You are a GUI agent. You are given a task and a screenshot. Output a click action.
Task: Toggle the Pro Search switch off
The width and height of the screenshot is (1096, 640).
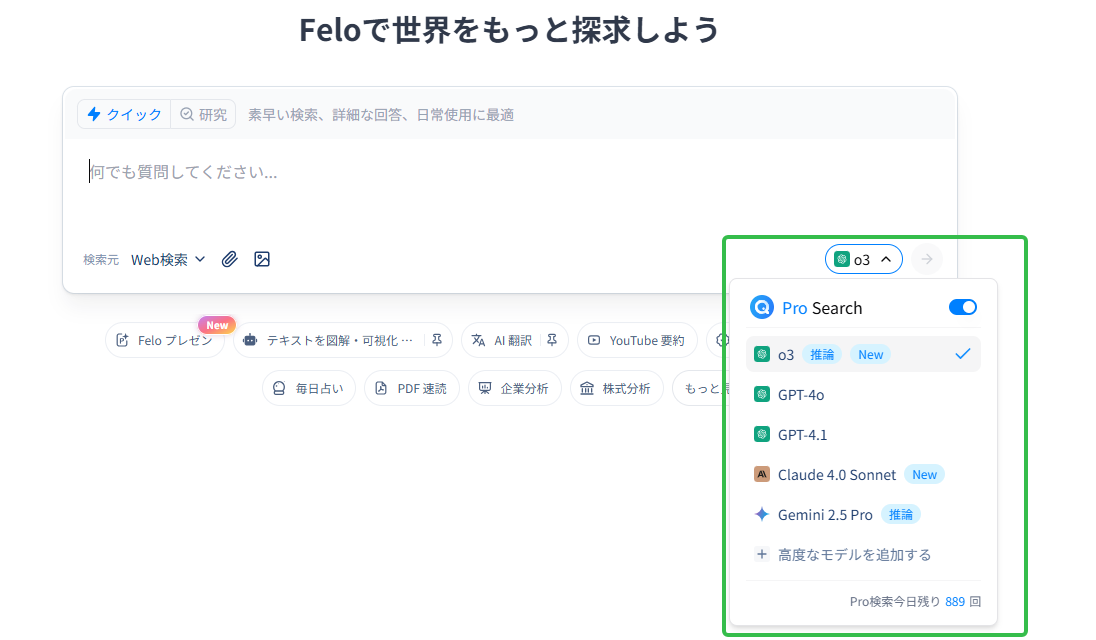coord(962,307)
